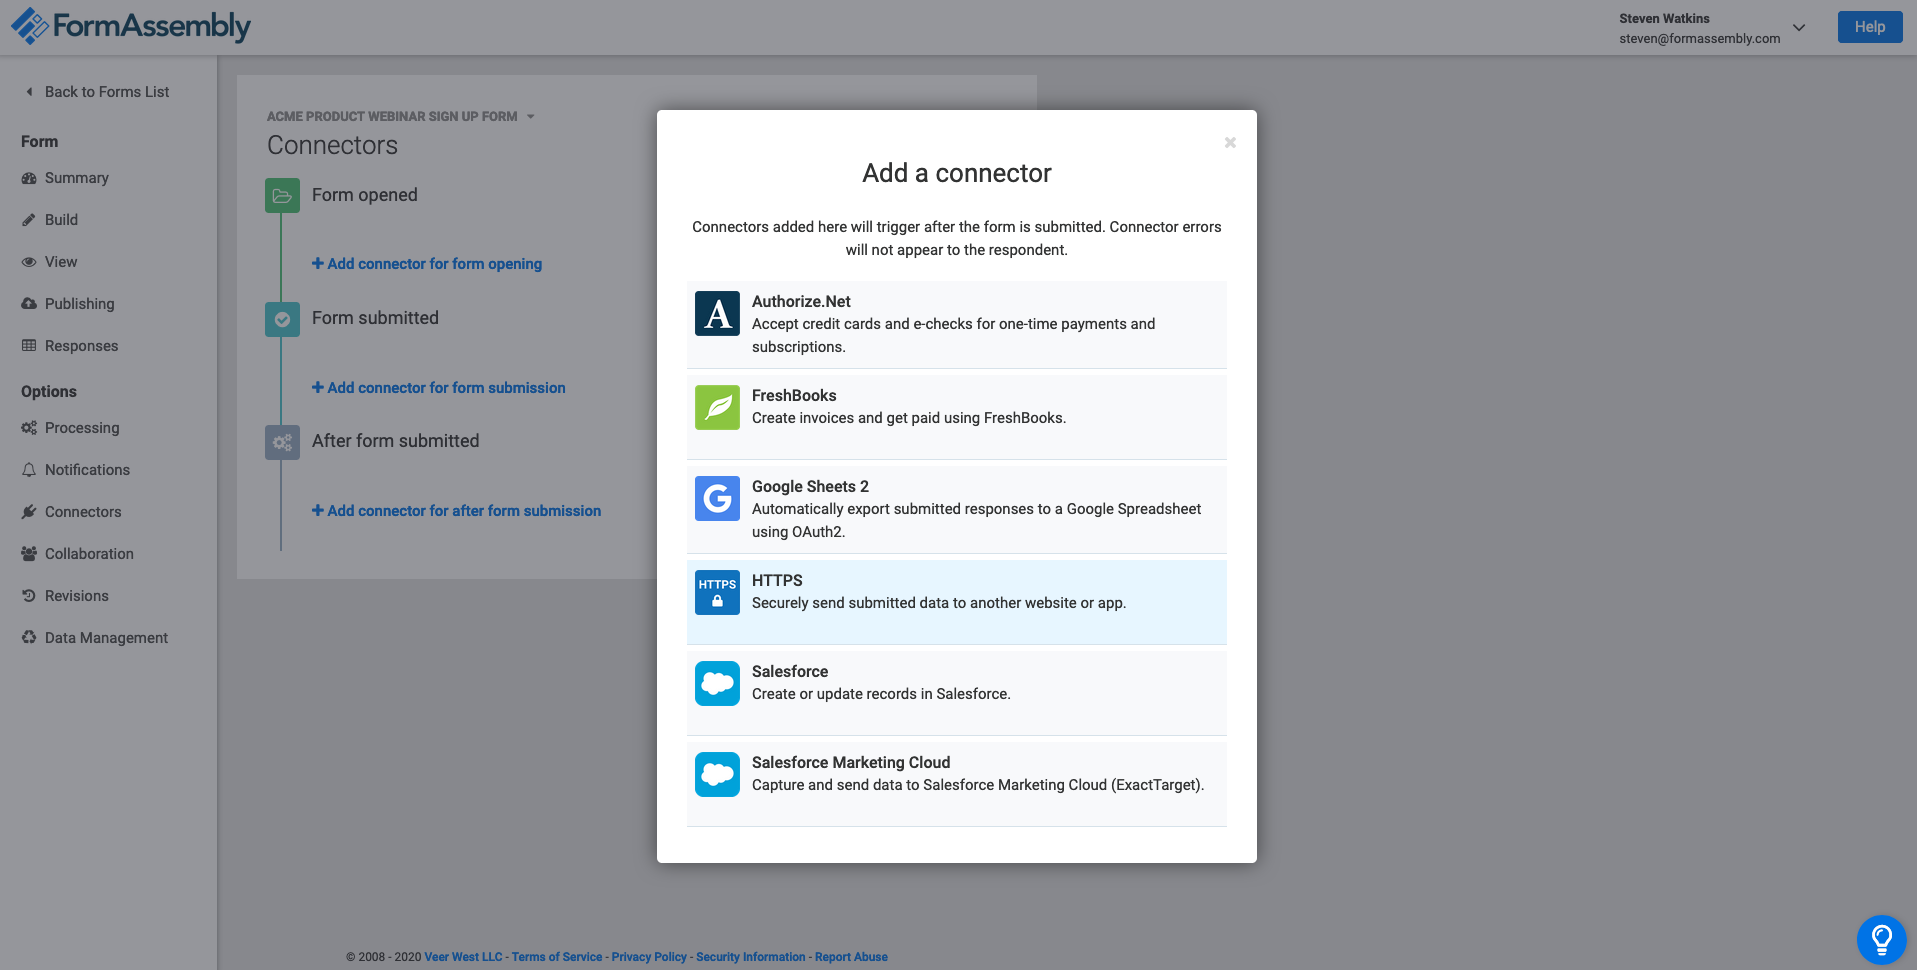Screen dimensions: 1917x970
Task: Choose the Authorize.Net connector title
Action: coord(801,302)
